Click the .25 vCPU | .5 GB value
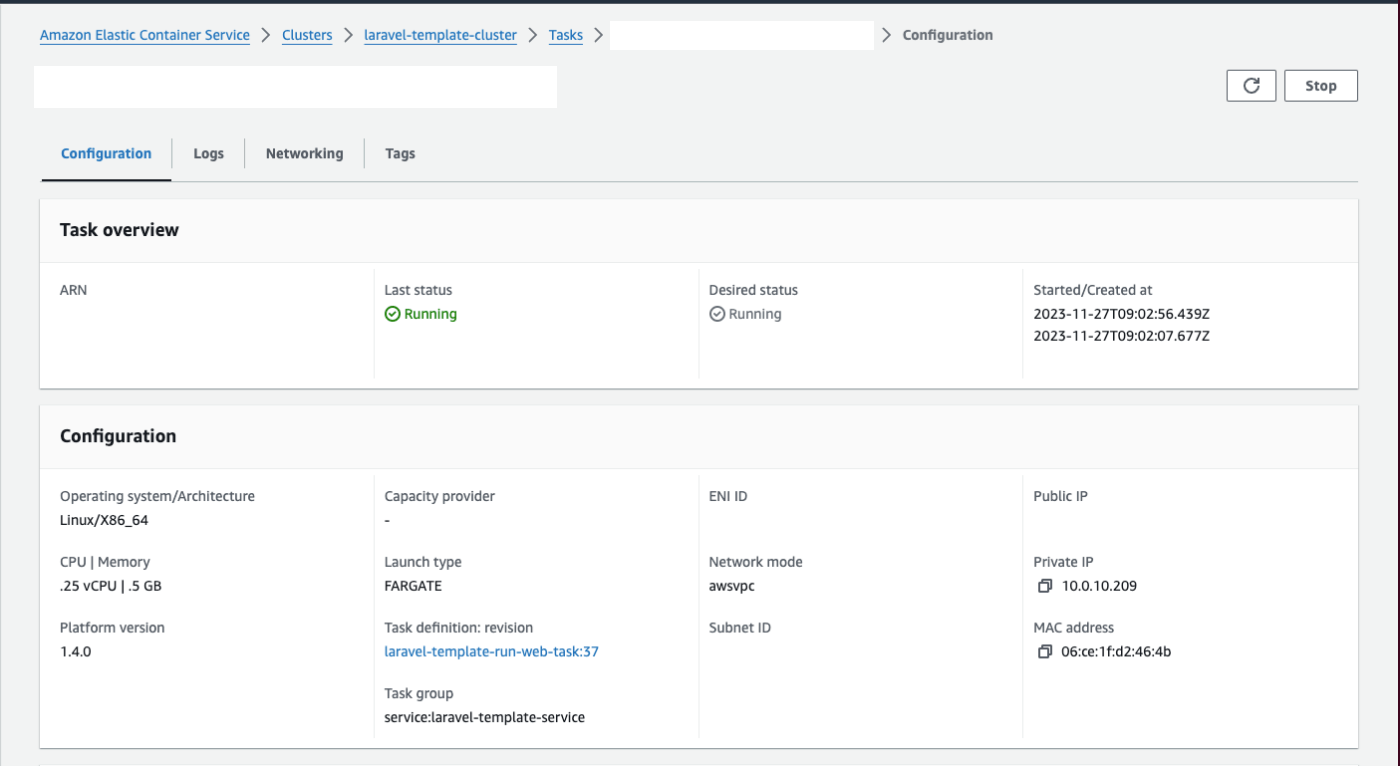1400x766 pixels. click(110, 586)
